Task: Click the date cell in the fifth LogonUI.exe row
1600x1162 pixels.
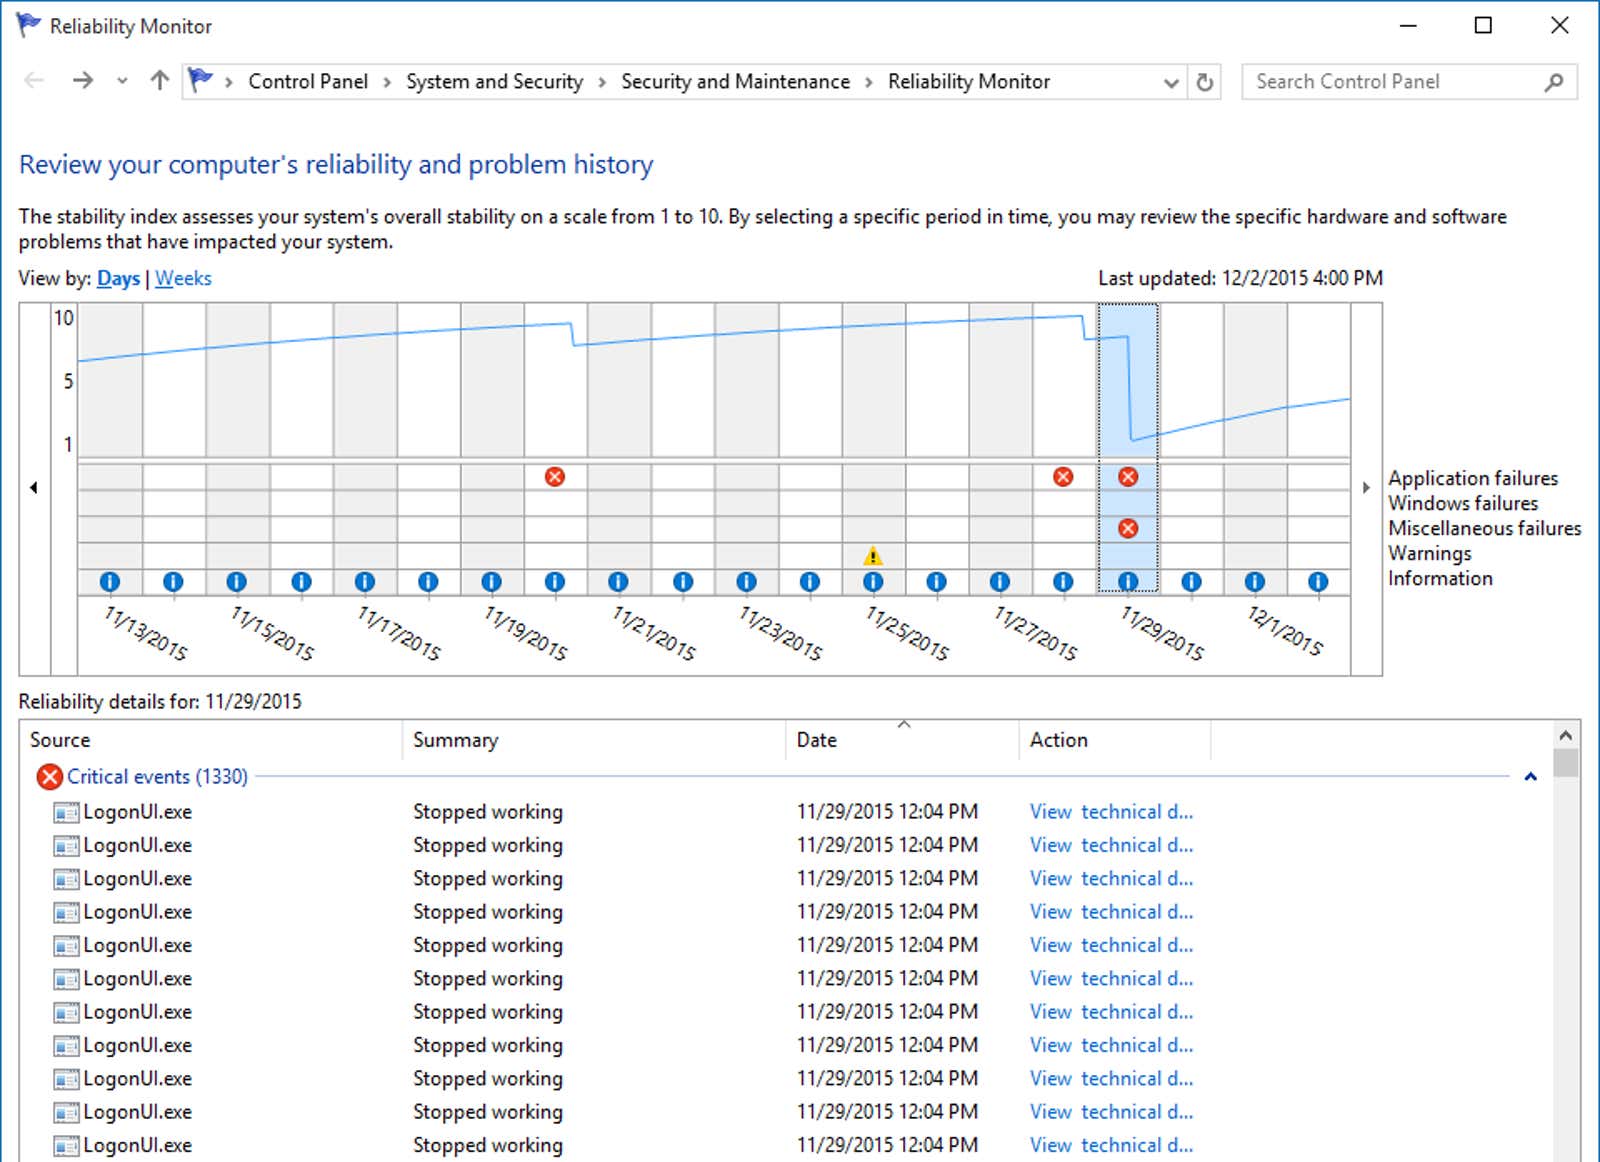Action: click(x=887, y=945)
